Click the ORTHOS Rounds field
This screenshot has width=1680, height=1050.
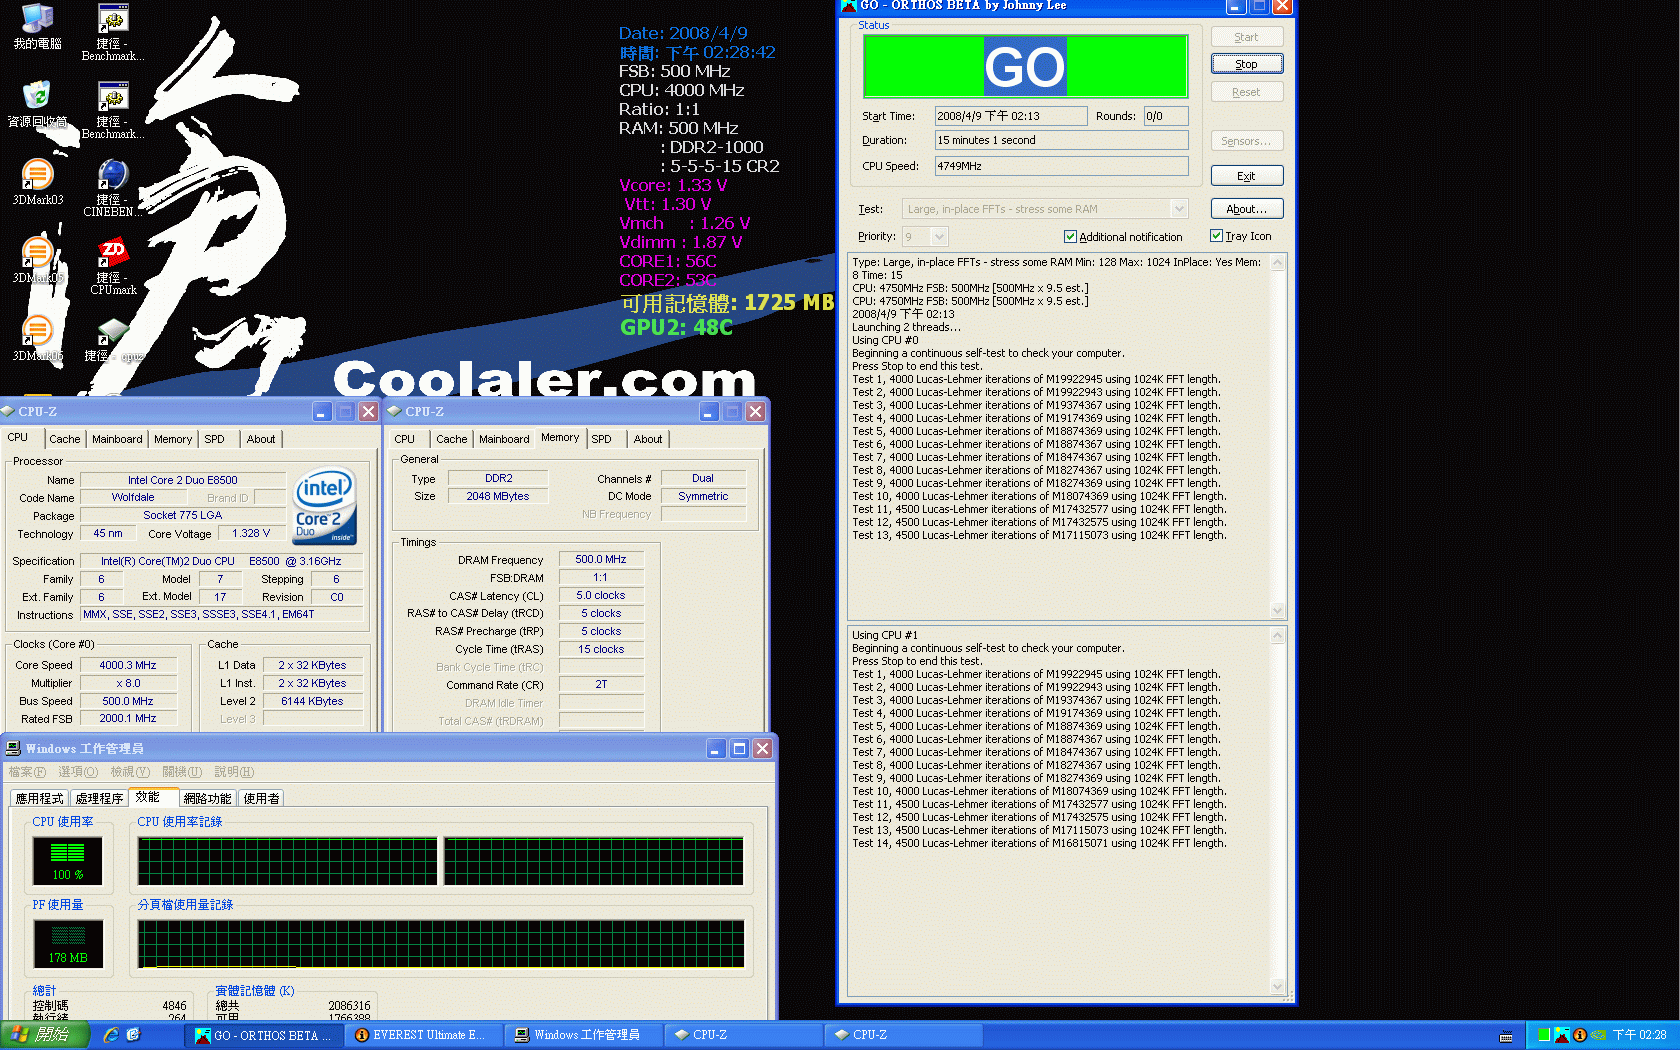1166,116
